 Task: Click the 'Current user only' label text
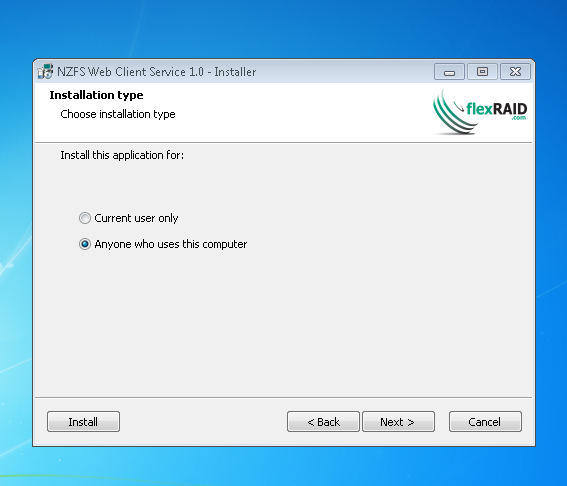pos(136,218)
